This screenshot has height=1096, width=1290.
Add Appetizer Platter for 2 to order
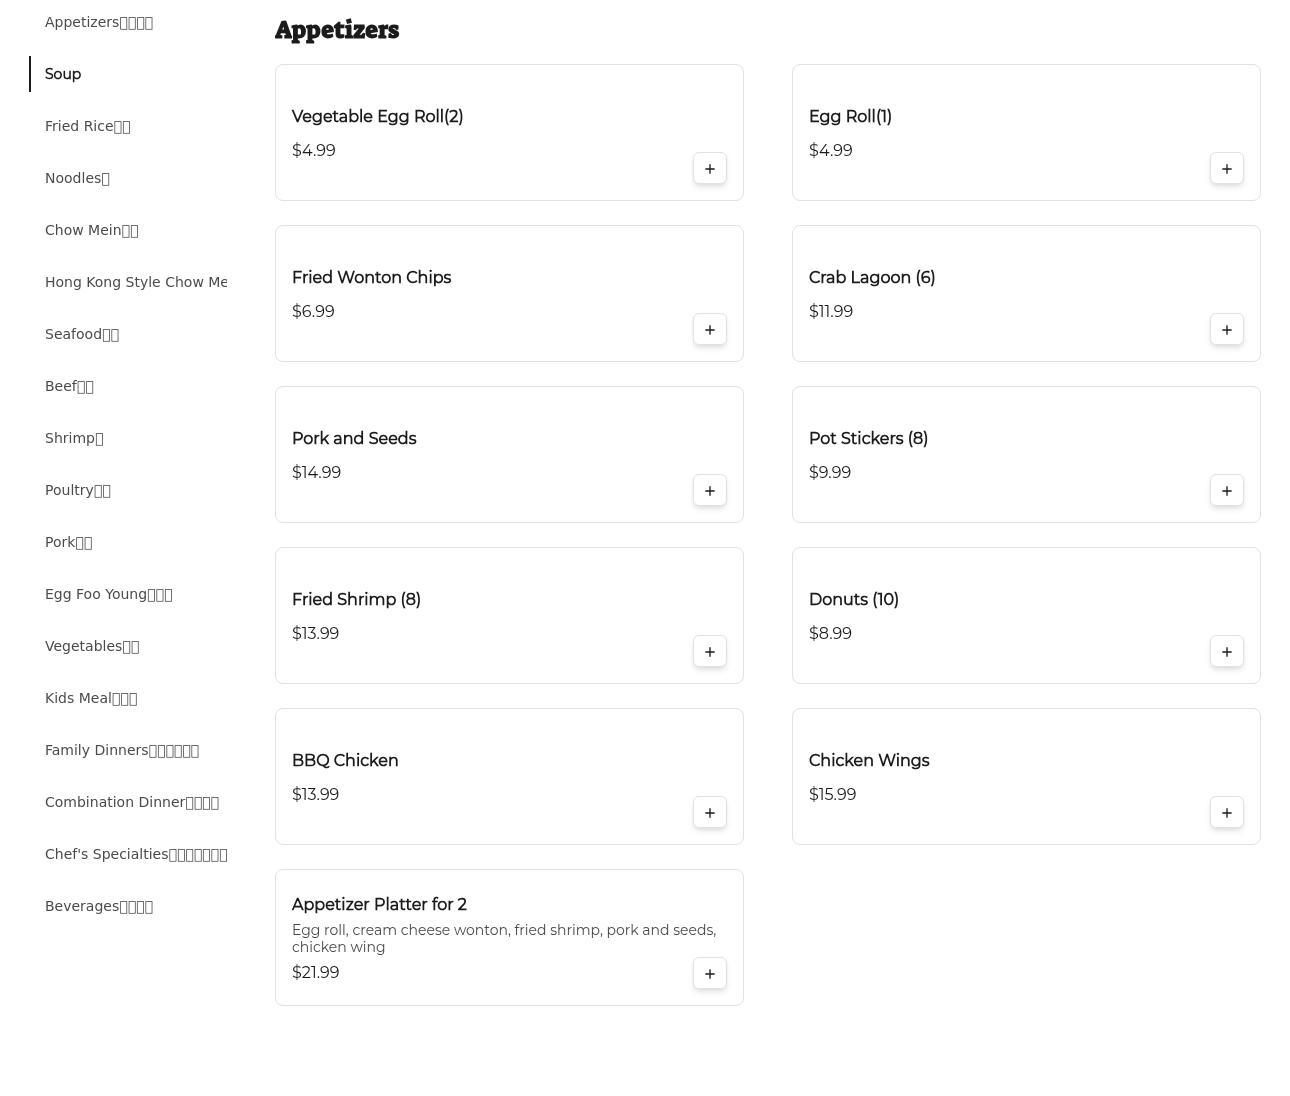pyautogui.click(x=710, y=974)
